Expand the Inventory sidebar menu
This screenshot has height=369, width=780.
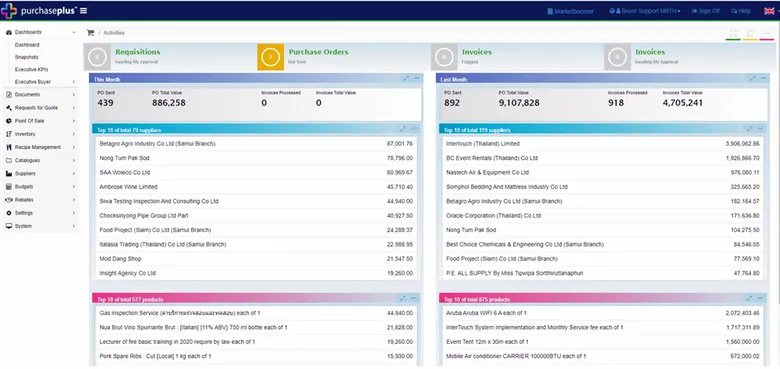[41, 134]
